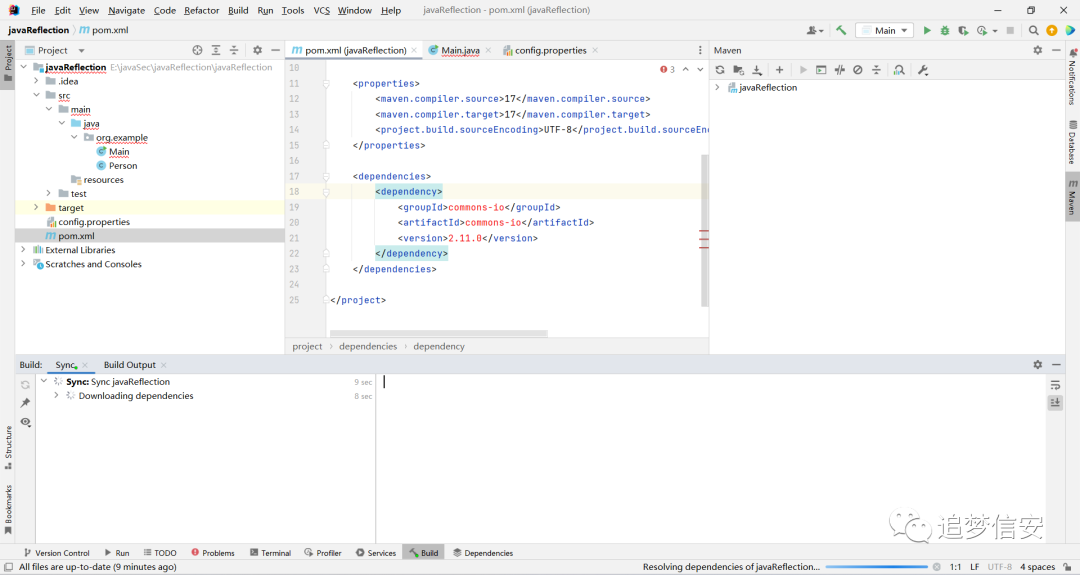Screen dimensions: 1080x575
Task: Open the Problems tool window button
Action: tap(213, 553)
